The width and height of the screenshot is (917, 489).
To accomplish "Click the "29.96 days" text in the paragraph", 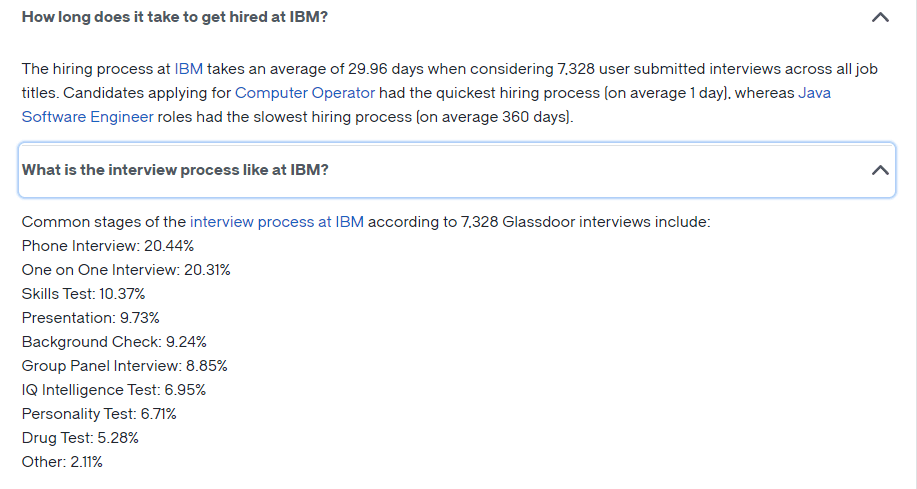I will pyautogui.click(x=385, y=69).
